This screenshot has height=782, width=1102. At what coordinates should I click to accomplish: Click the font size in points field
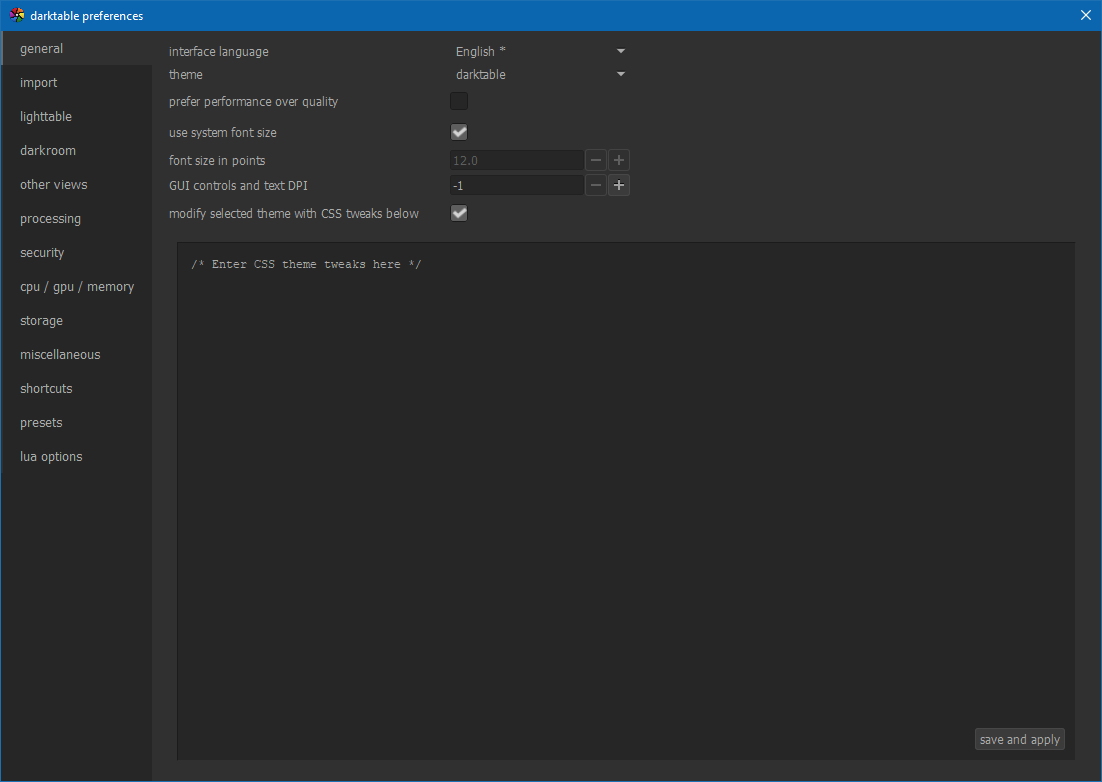[x=517, y=160]
